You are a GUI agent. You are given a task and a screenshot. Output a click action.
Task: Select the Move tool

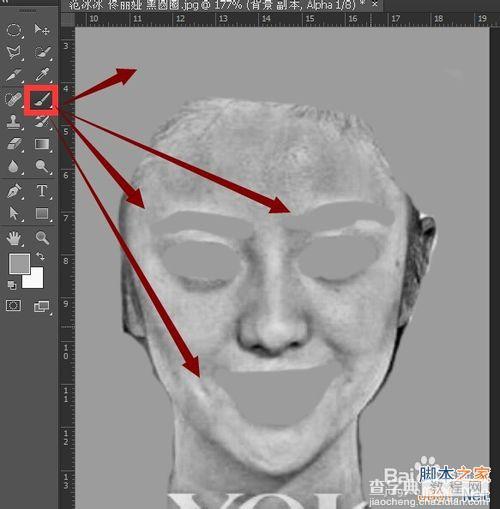(x=42, y=30)
